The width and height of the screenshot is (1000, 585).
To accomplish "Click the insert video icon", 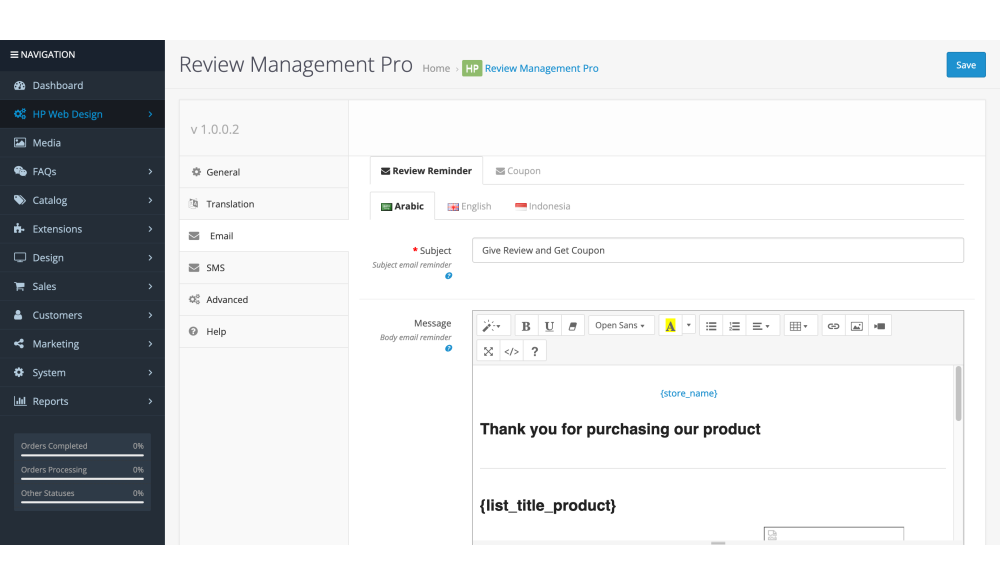I will coord(879,326).
